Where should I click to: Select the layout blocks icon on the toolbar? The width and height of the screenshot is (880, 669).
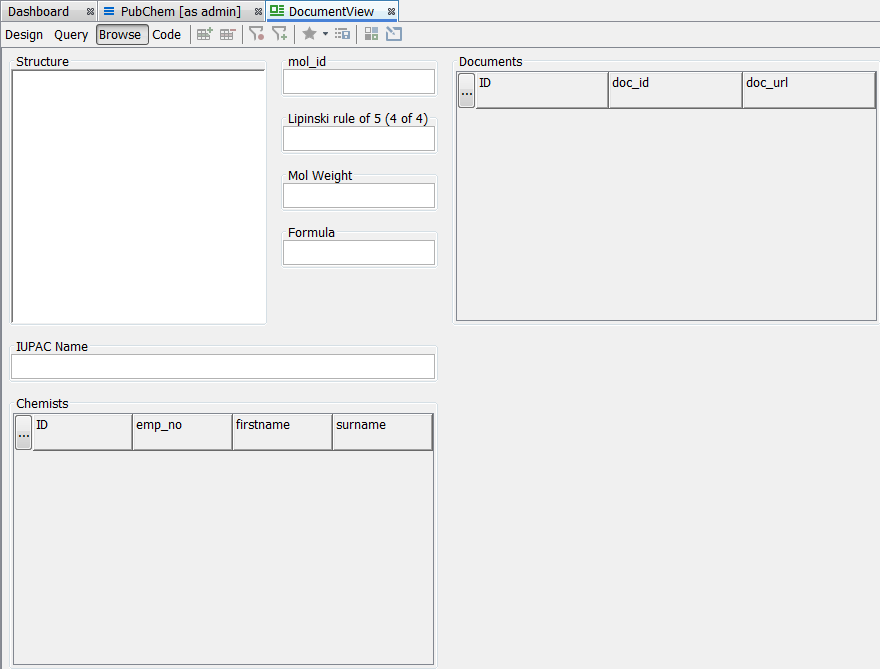[x=371, y=33]
